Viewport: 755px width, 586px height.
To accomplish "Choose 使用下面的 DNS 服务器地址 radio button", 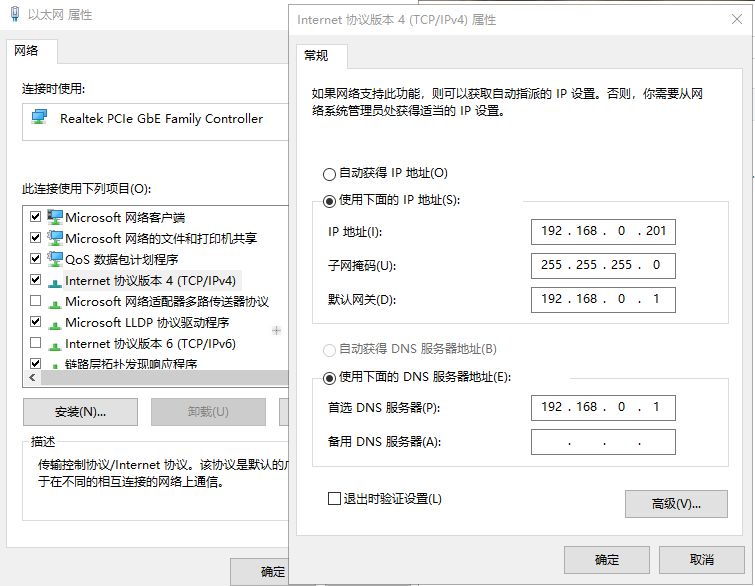I will (329, 377).
